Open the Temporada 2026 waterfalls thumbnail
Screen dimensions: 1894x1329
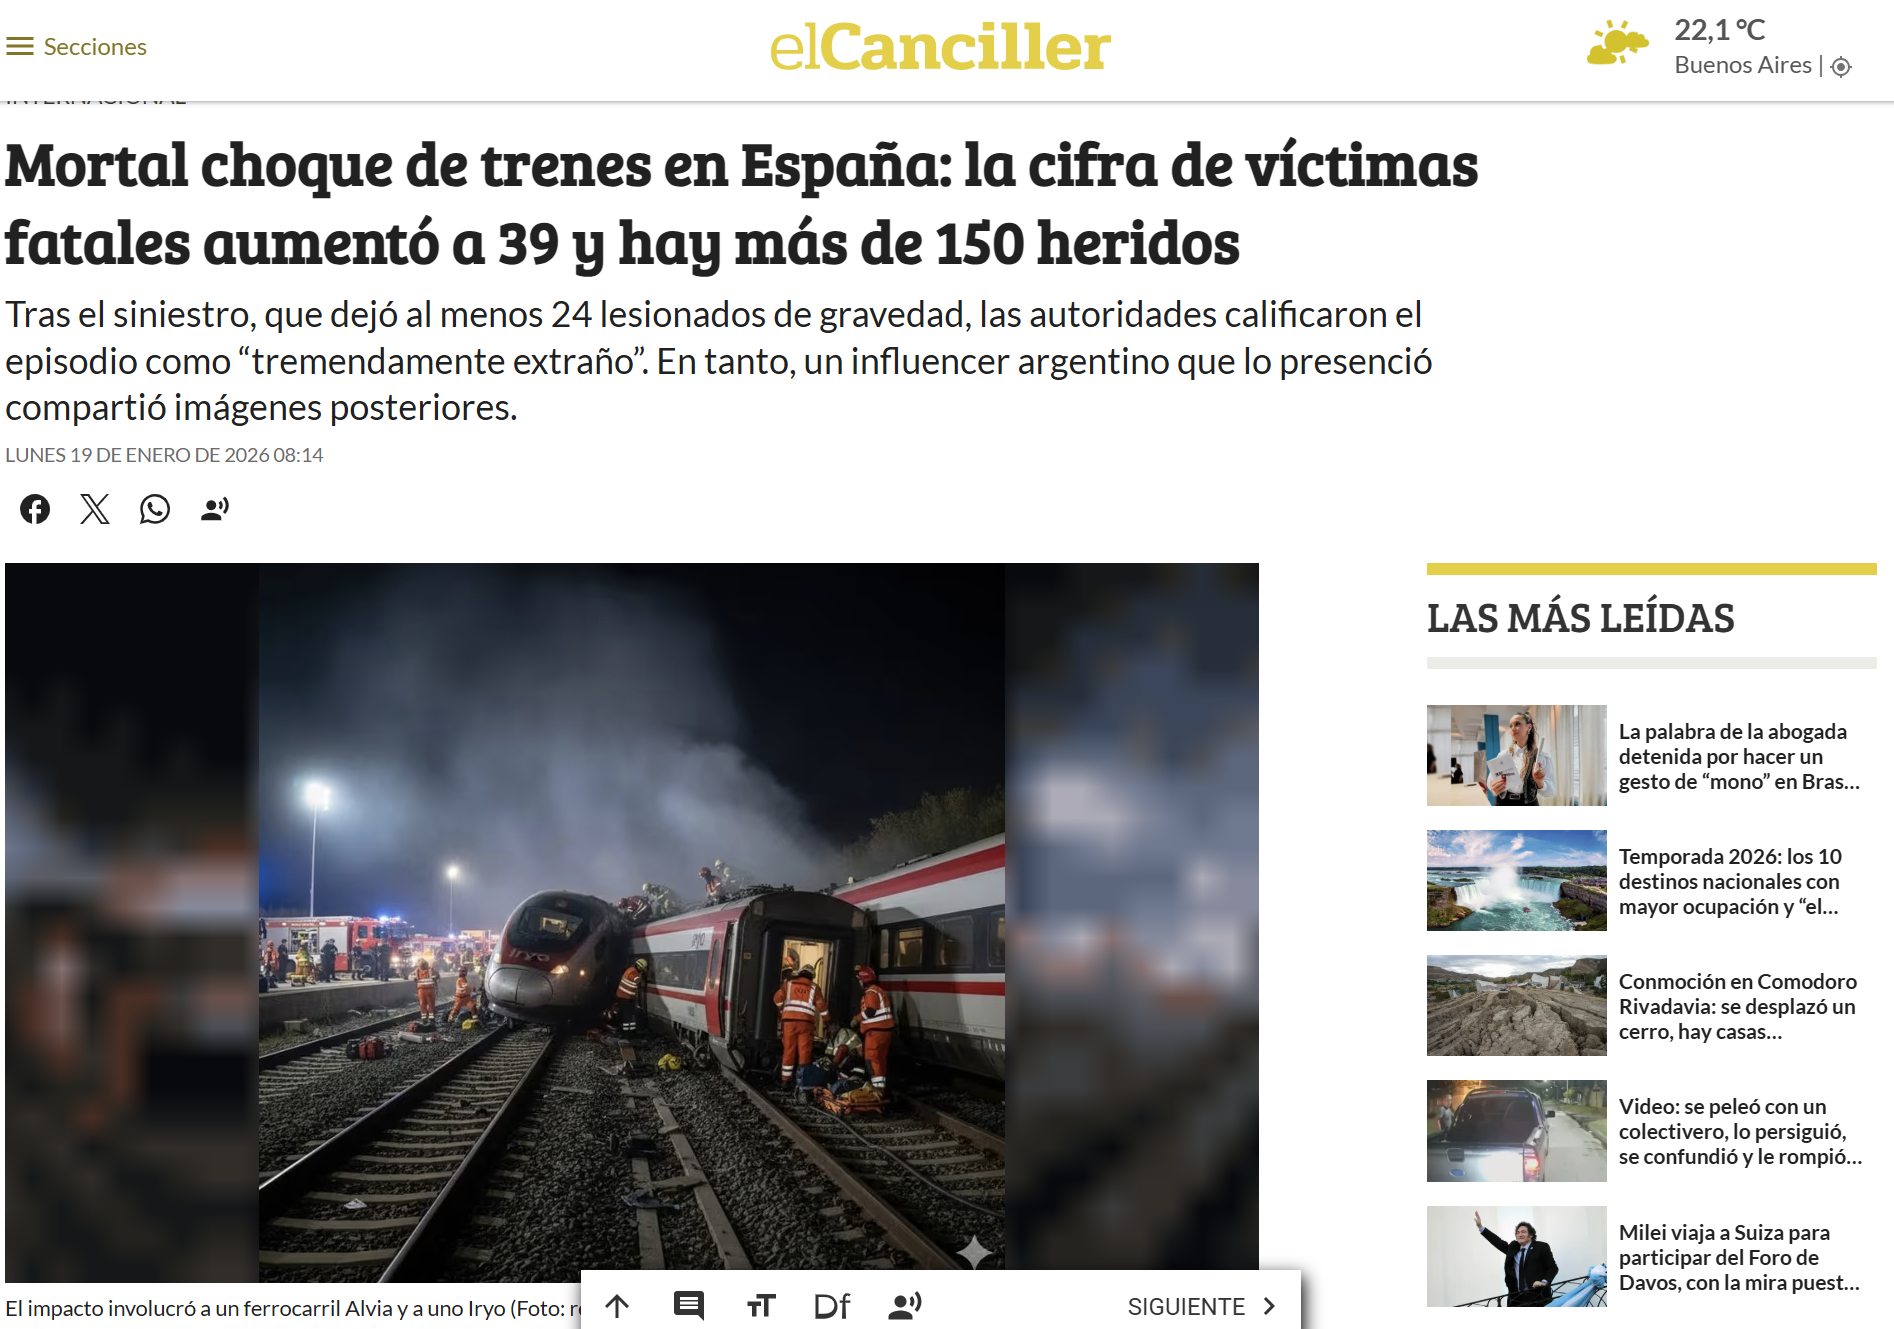click(1517, 881)
